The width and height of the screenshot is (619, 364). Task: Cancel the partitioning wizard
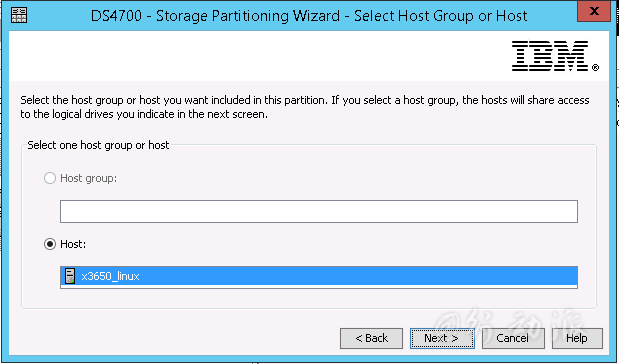(x=513, y=338)
